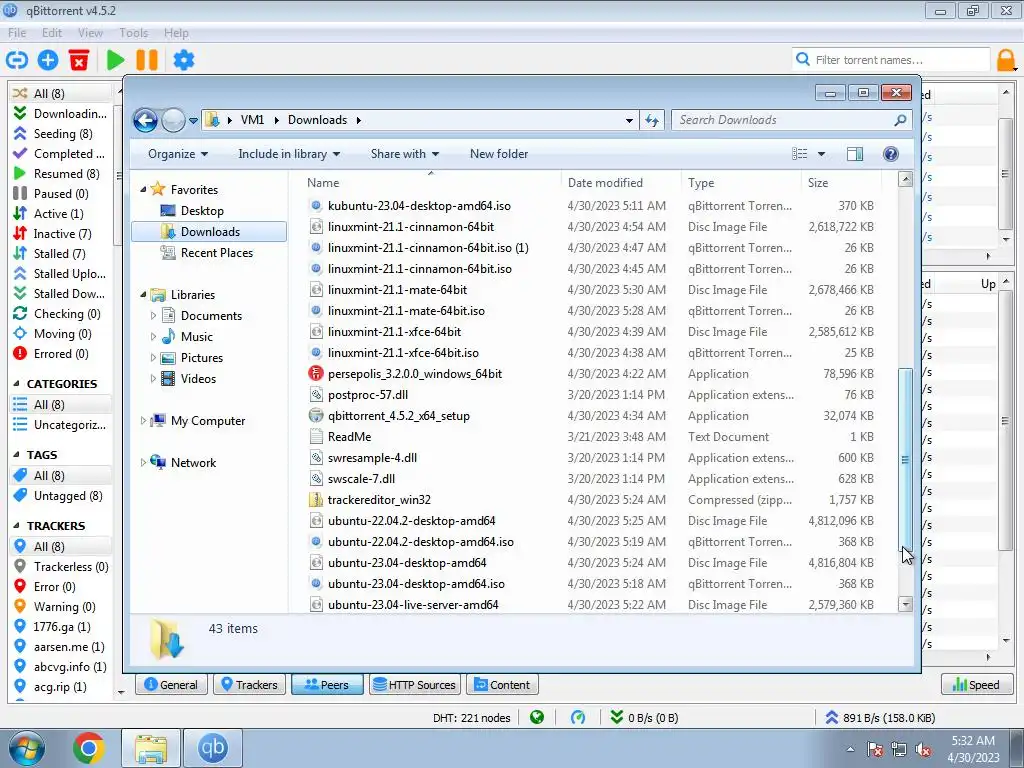The width and height of the screenshot is (1024, 768).
Task: Open the view options dropdown arrow
Action: pyautogui.click(x=821, y=154)
